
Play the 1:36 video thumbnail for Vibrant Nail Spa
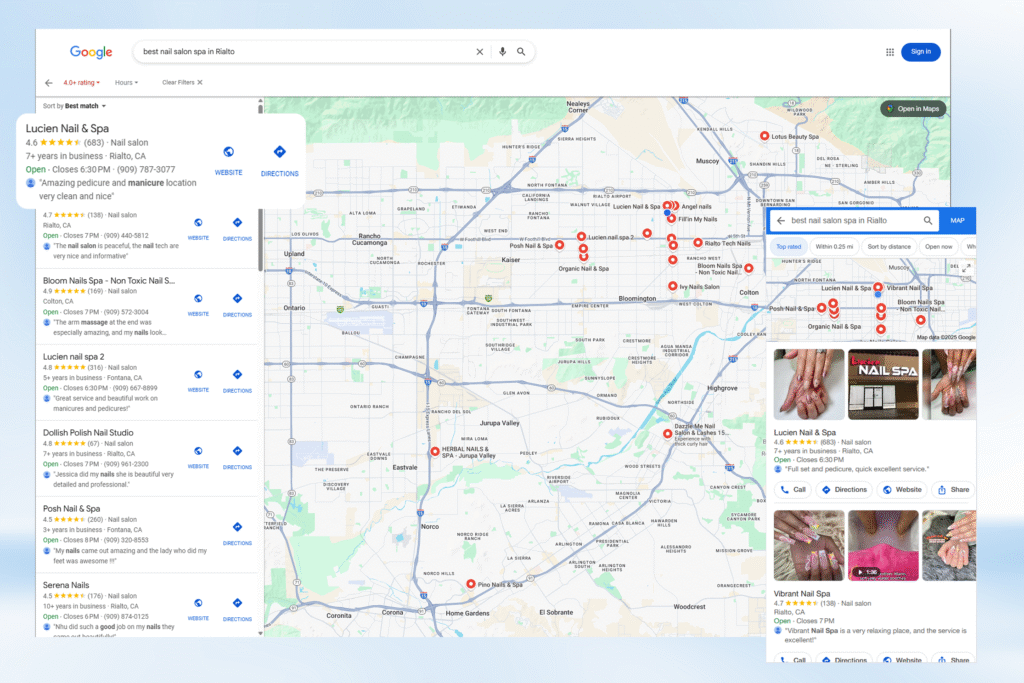point(883,545)
